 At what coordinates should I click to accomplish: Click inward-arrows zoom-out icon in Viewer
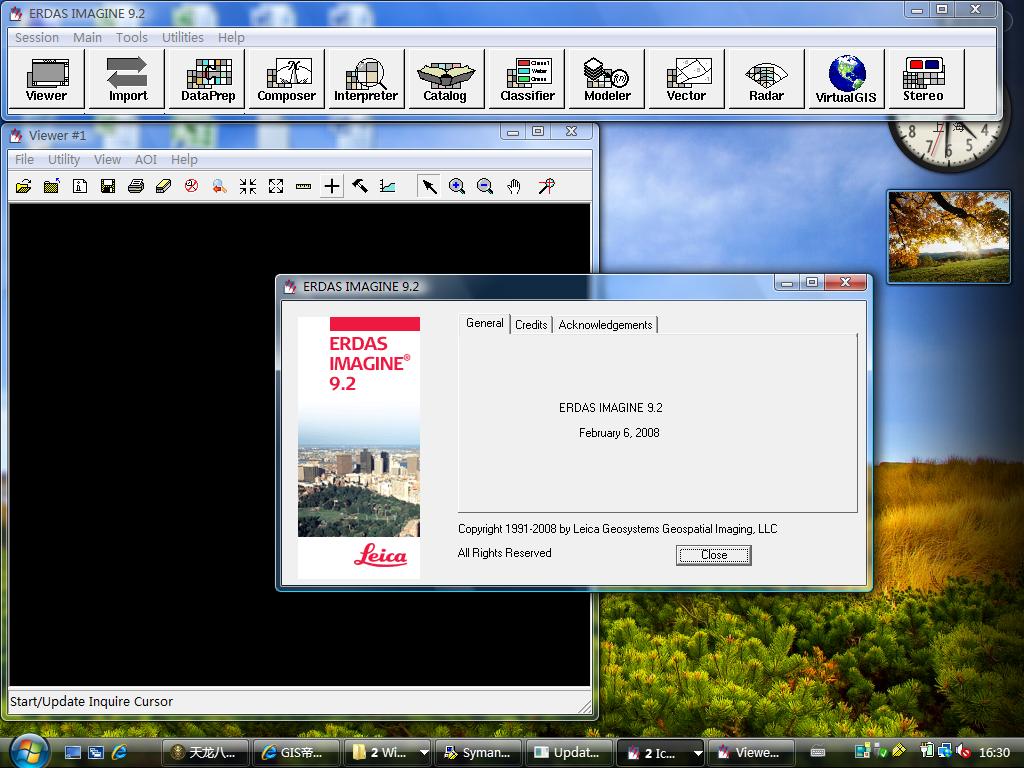click(248, 187)
